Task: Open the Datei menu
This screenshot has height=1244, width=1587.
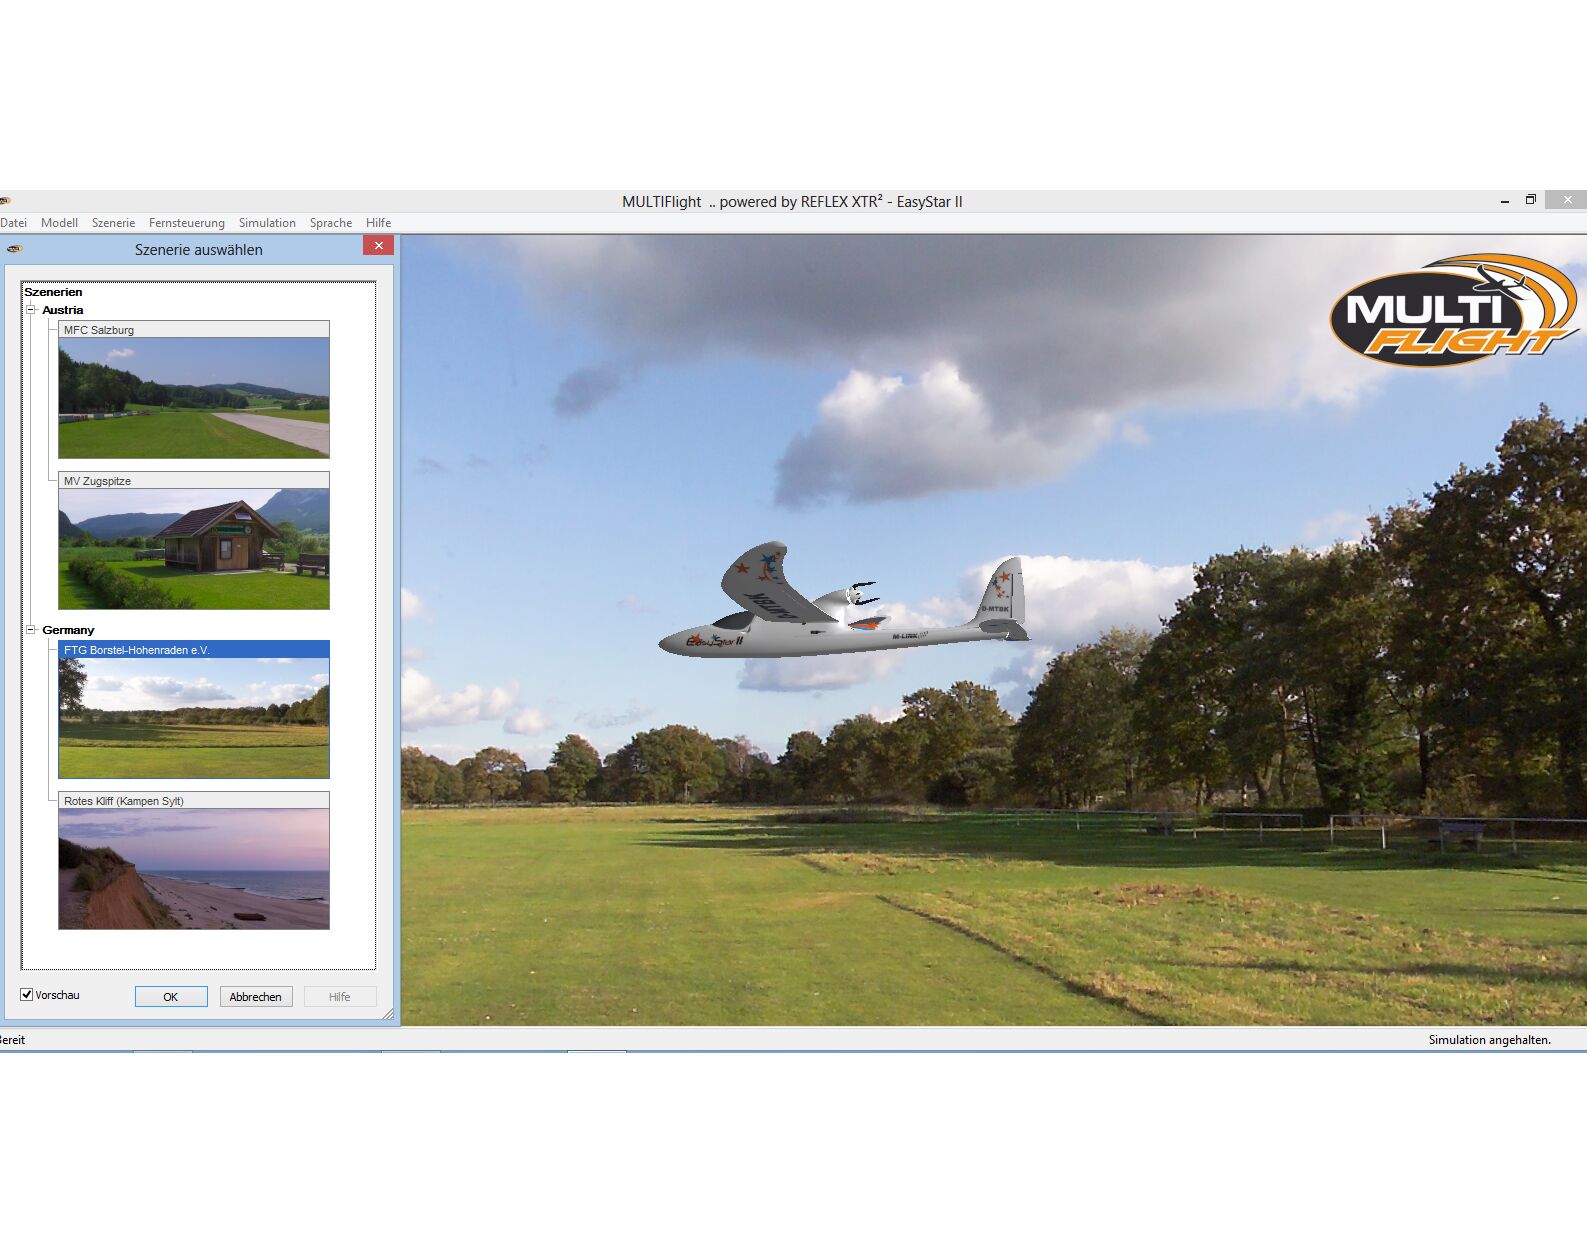Action: (13, 223)
